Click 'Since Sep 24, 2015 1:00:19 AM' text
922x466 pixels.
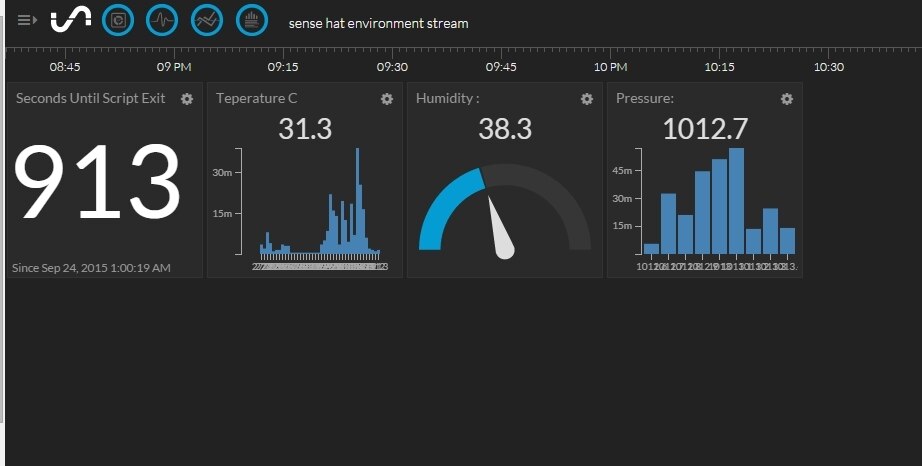pos(91,268)
